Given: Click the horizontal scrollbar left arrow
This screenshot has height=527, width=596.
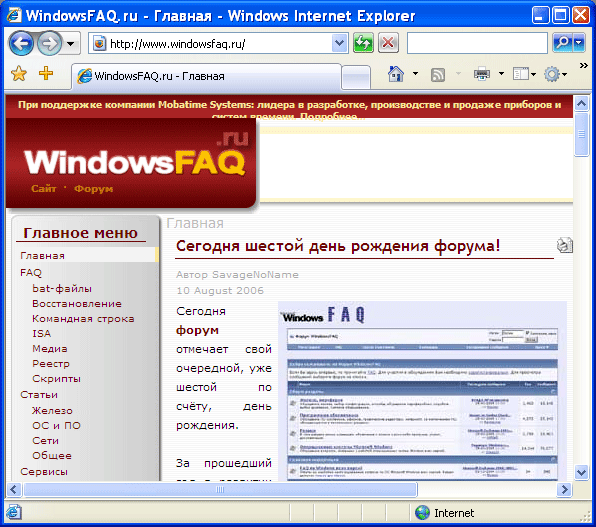Looking at the screenshot, I should 14,489.
